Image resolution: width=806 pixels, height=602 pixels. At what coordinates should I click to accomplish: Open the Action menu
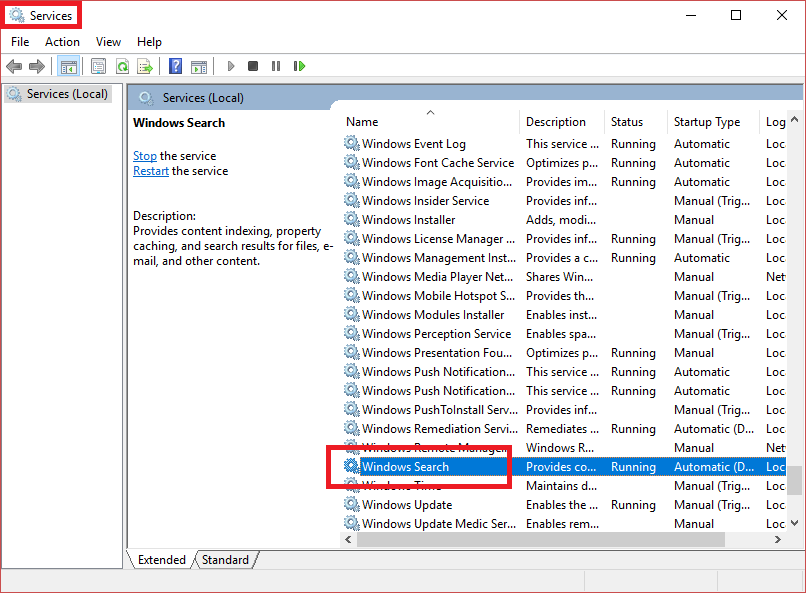click(62, 42)
